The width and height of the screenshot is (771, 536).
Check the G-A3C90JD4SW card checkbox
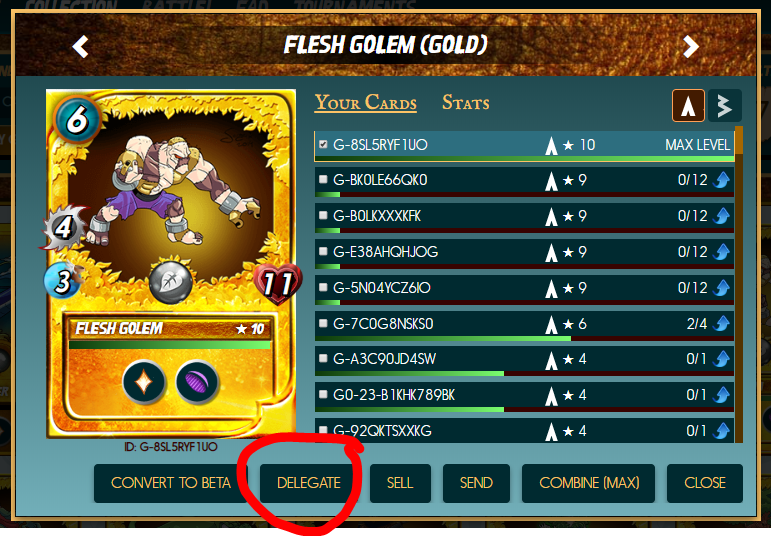pos(323,358)
